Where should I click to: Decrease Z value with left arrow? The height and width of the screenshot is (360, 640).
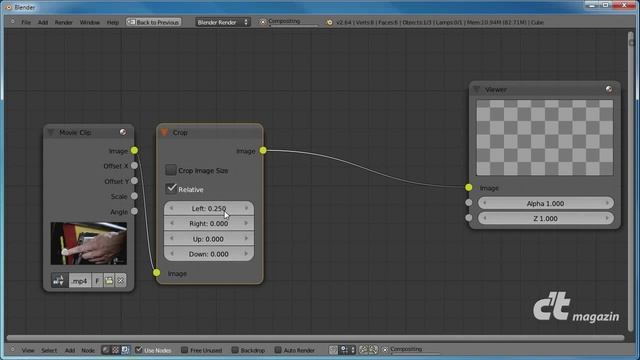point(484,218)
